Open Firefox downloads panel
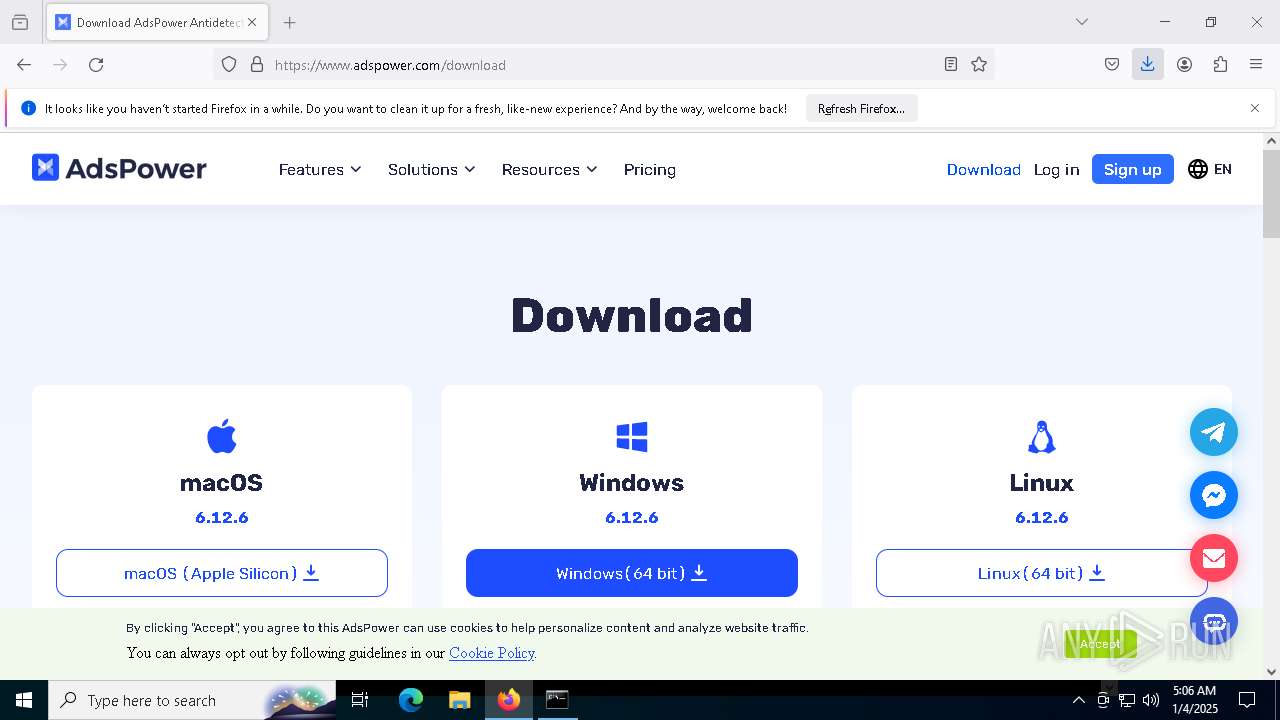This screenshot has height=720, width=1280. pyautogui.click(x=1147, y=64)
